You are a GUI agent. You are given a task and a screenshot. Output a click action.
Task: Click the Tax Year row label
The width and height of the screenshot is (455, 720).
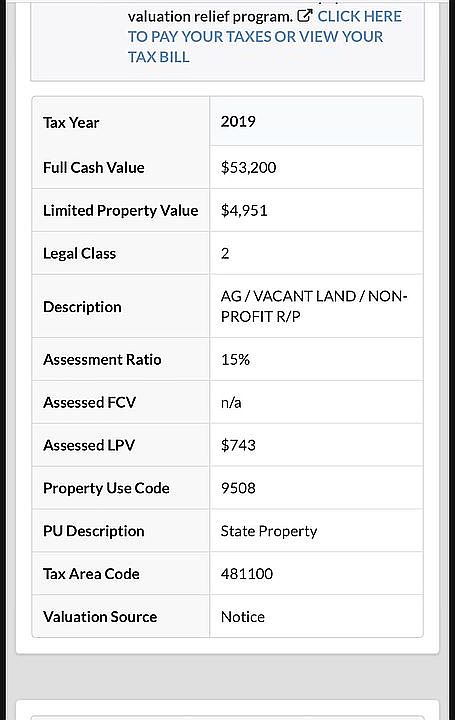coord(71,123)
